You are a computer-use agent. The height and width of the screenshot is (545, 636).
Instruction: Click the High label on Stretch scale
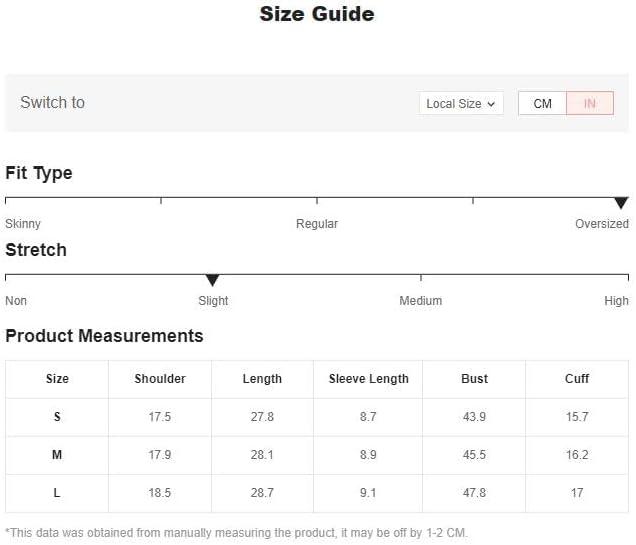coord(616,300)
